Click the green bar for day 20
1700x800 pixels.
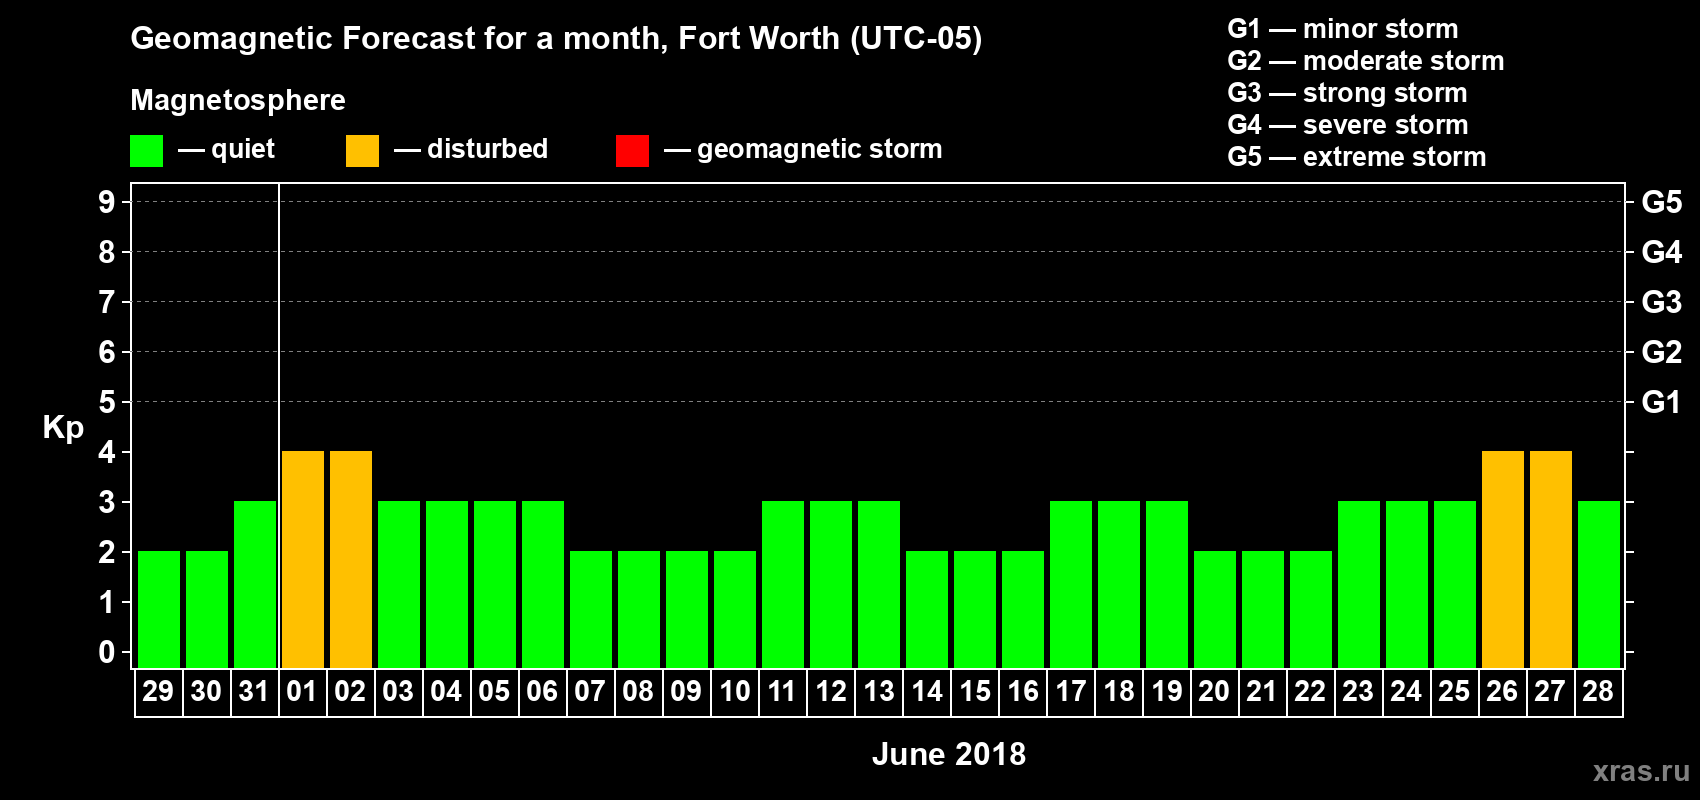(x=1215, y=609)
